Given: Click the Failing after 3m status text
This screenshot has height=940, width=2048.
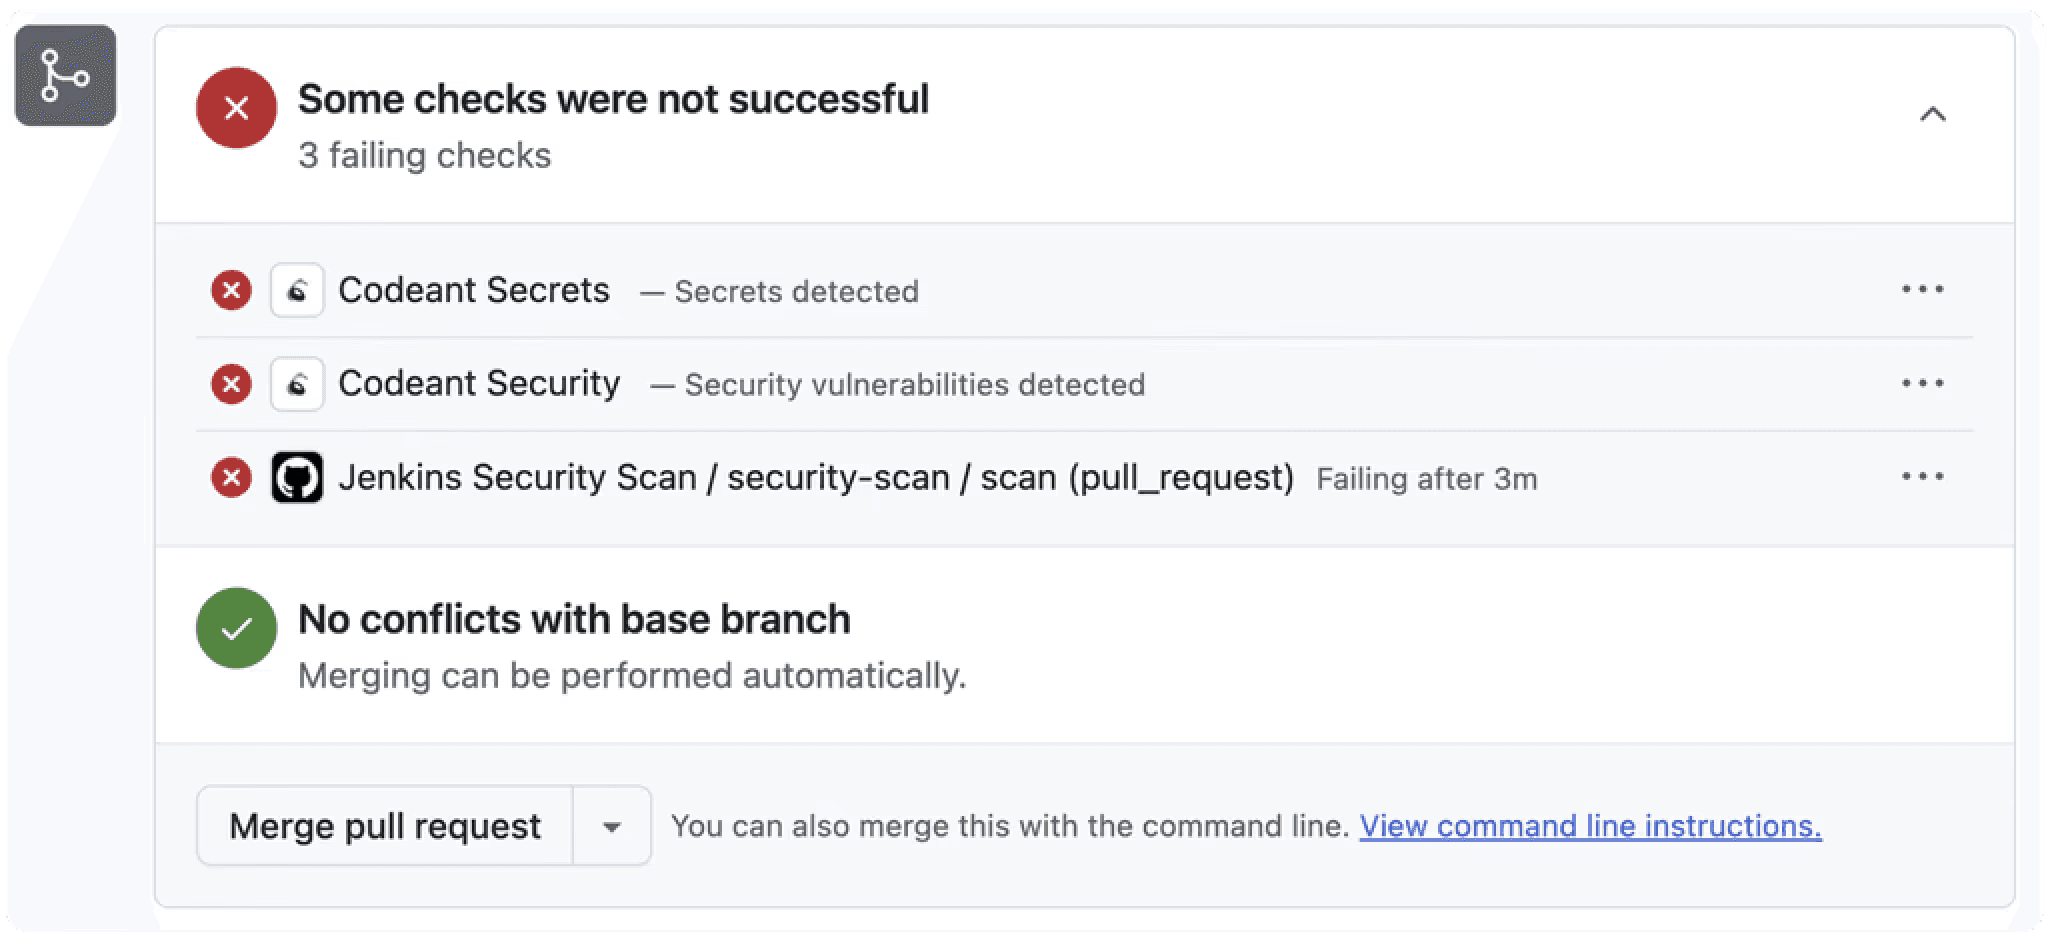Looking at the screenshot, I should [x=1426, y=479].
